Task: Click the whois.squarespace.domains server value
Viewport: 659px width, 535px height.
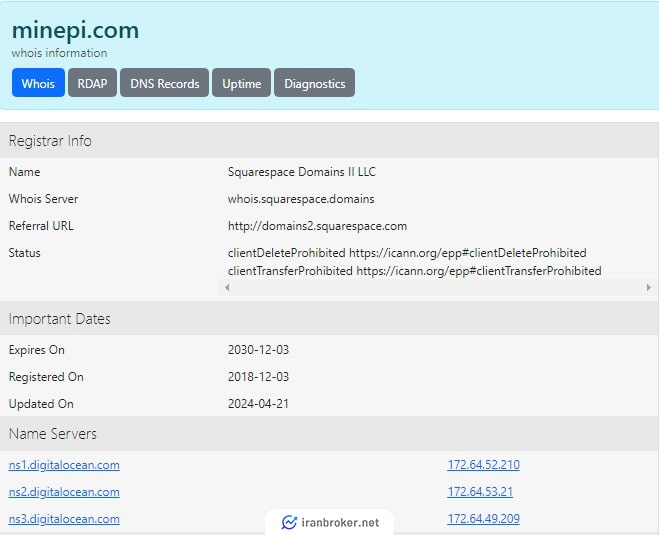Action: pos(301,199)
